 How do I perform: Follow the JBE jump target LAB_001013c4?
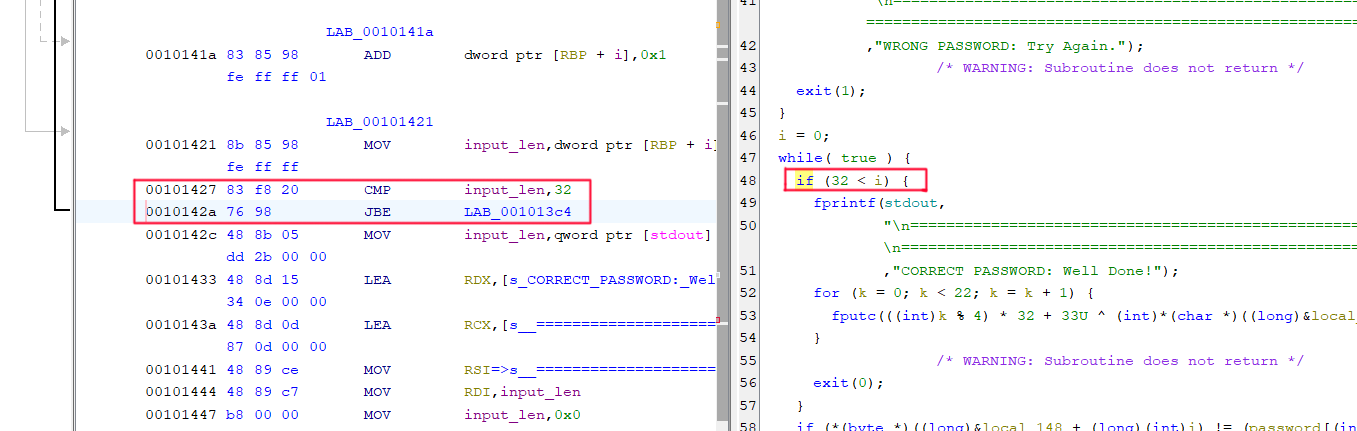pyautogui.click(x=518, y=212)
